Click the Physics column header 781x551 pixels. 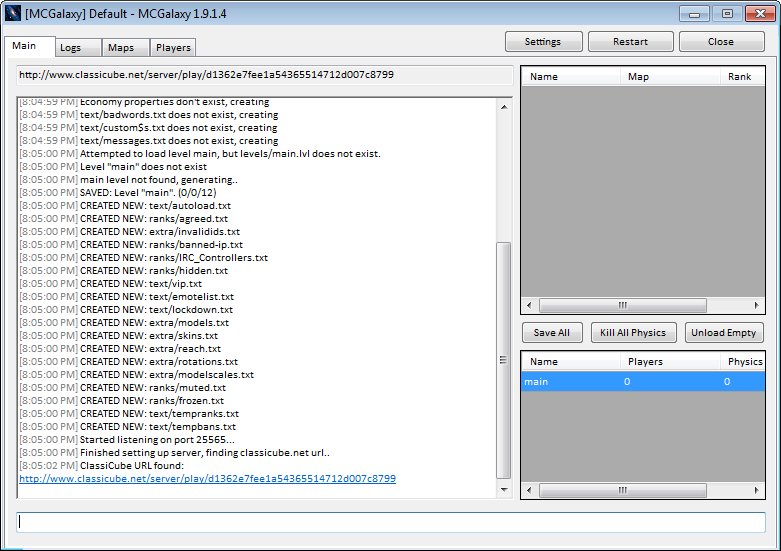point(743,362)
